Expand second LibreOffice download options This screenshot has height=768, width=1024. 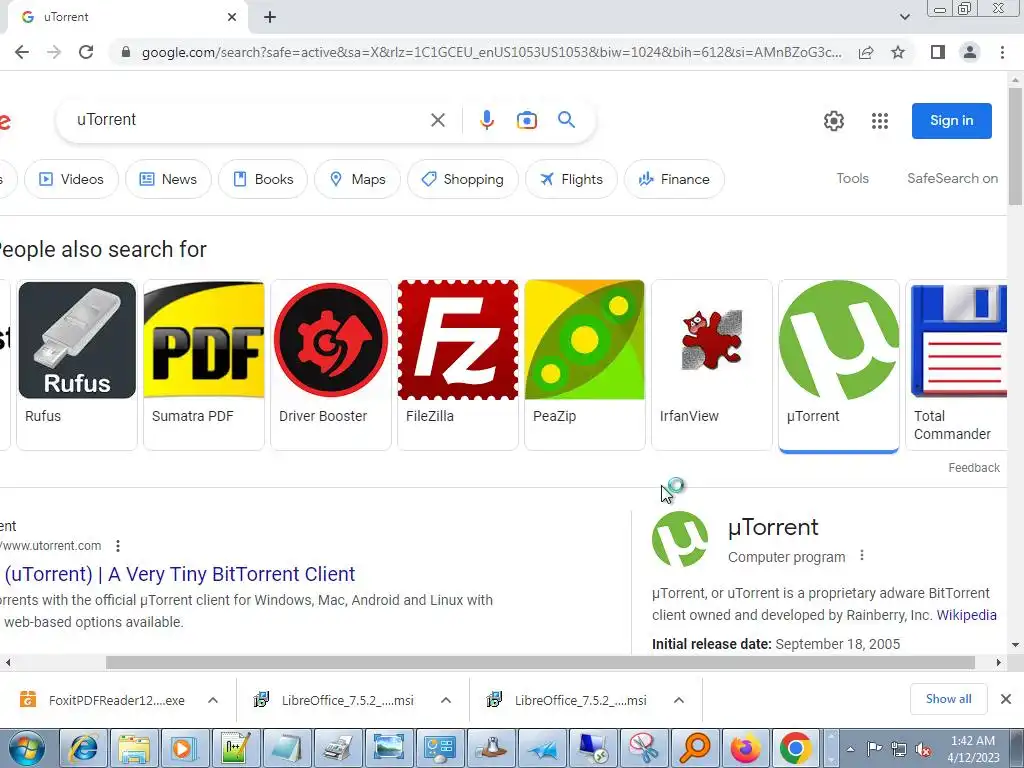coord(679,700)
